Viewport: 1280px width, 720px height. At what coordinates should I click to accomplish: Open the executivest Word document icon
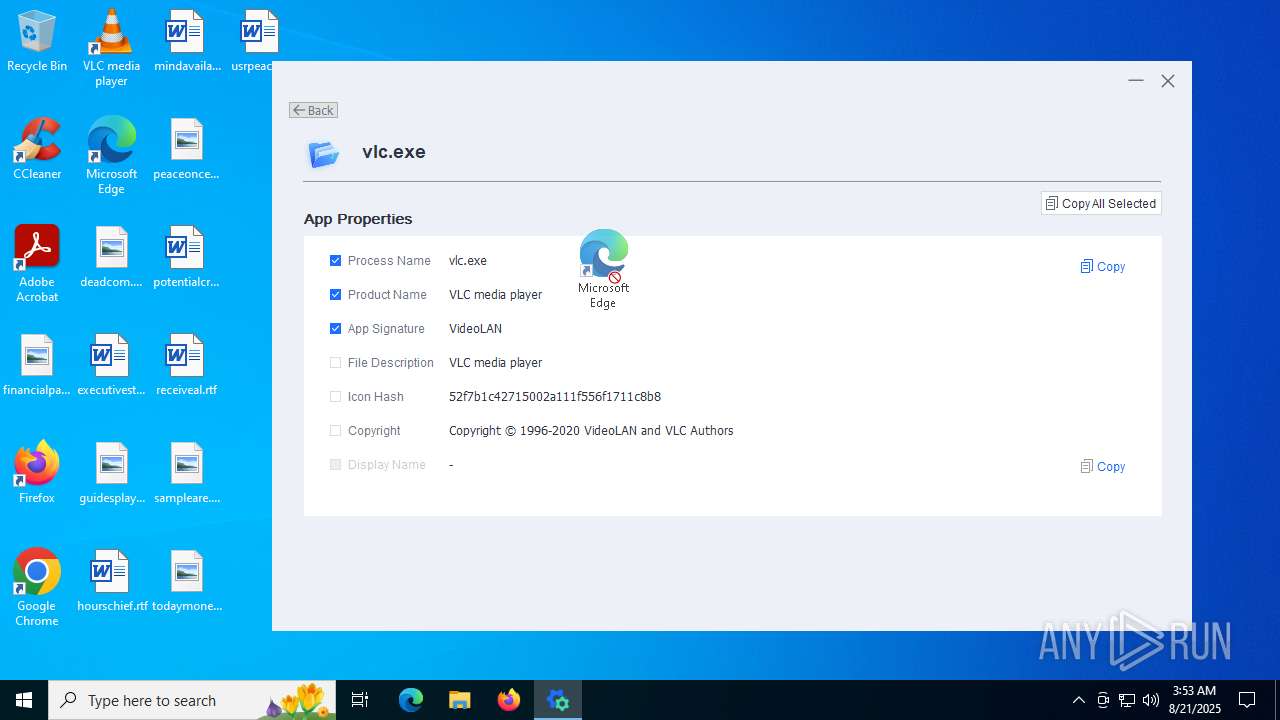[x=111, y=365]
